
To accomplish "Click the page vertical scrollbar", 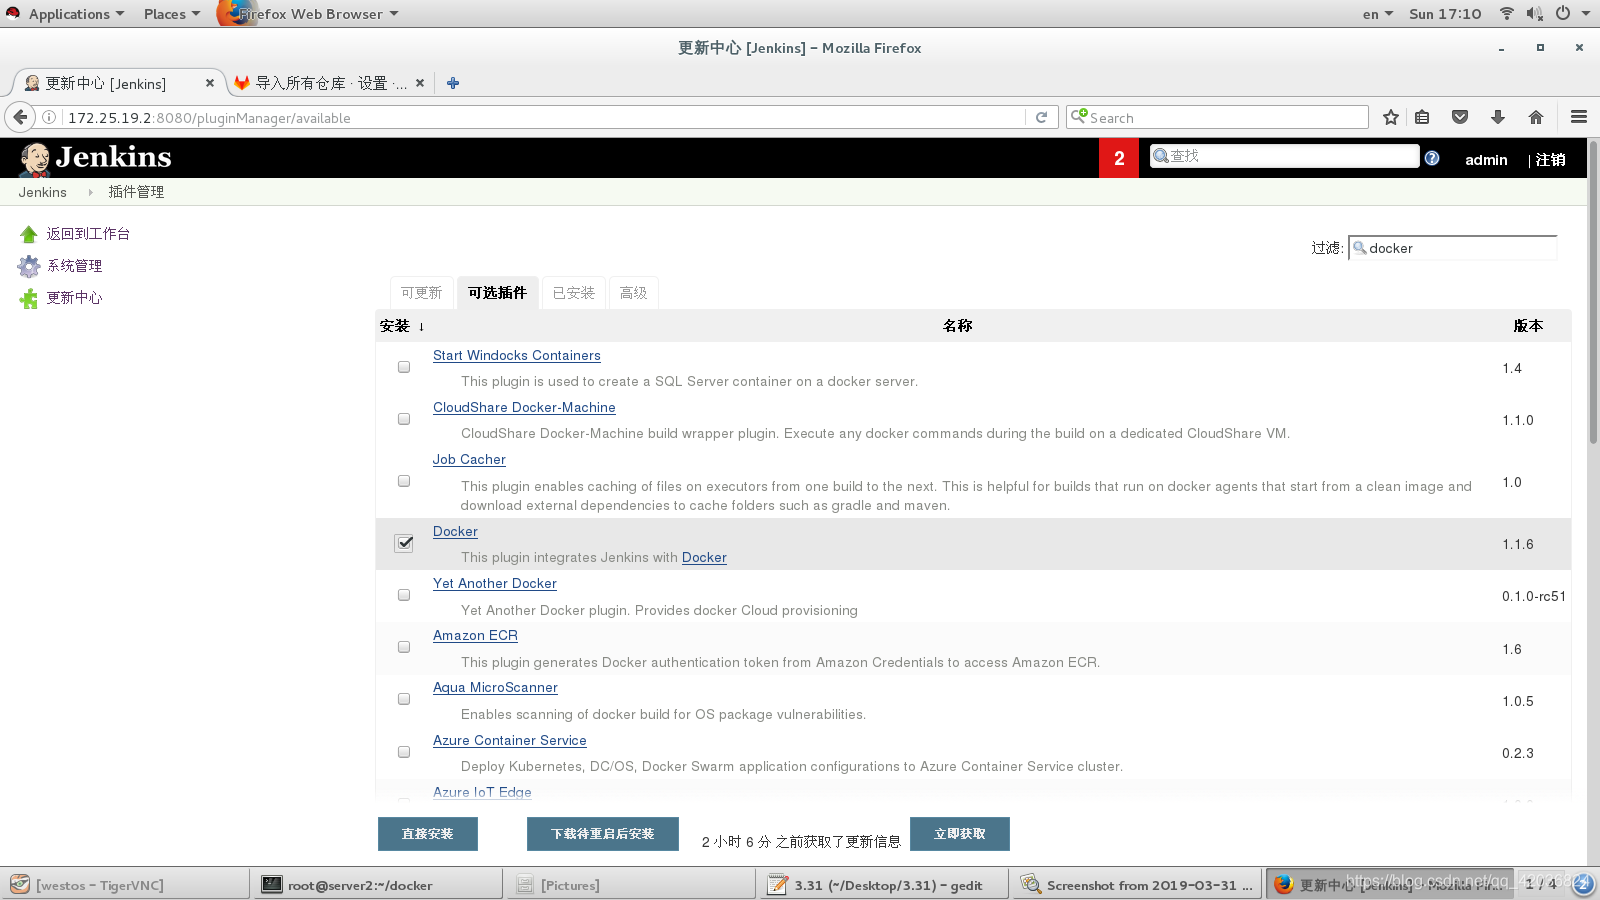I will [x=1593, y=290].
